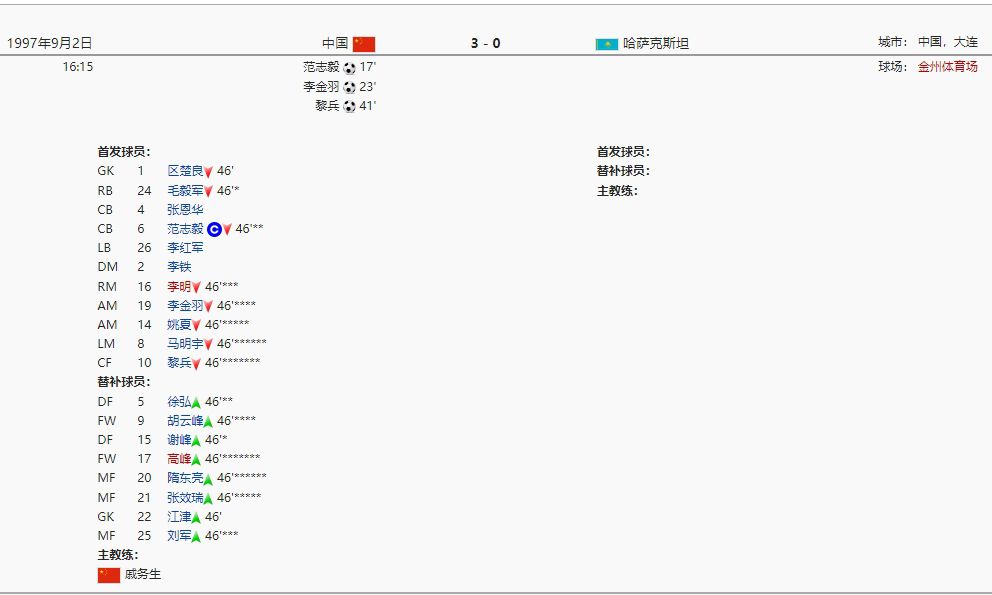
Task: Open starter 李红军's player link
Action: [185, 248]
